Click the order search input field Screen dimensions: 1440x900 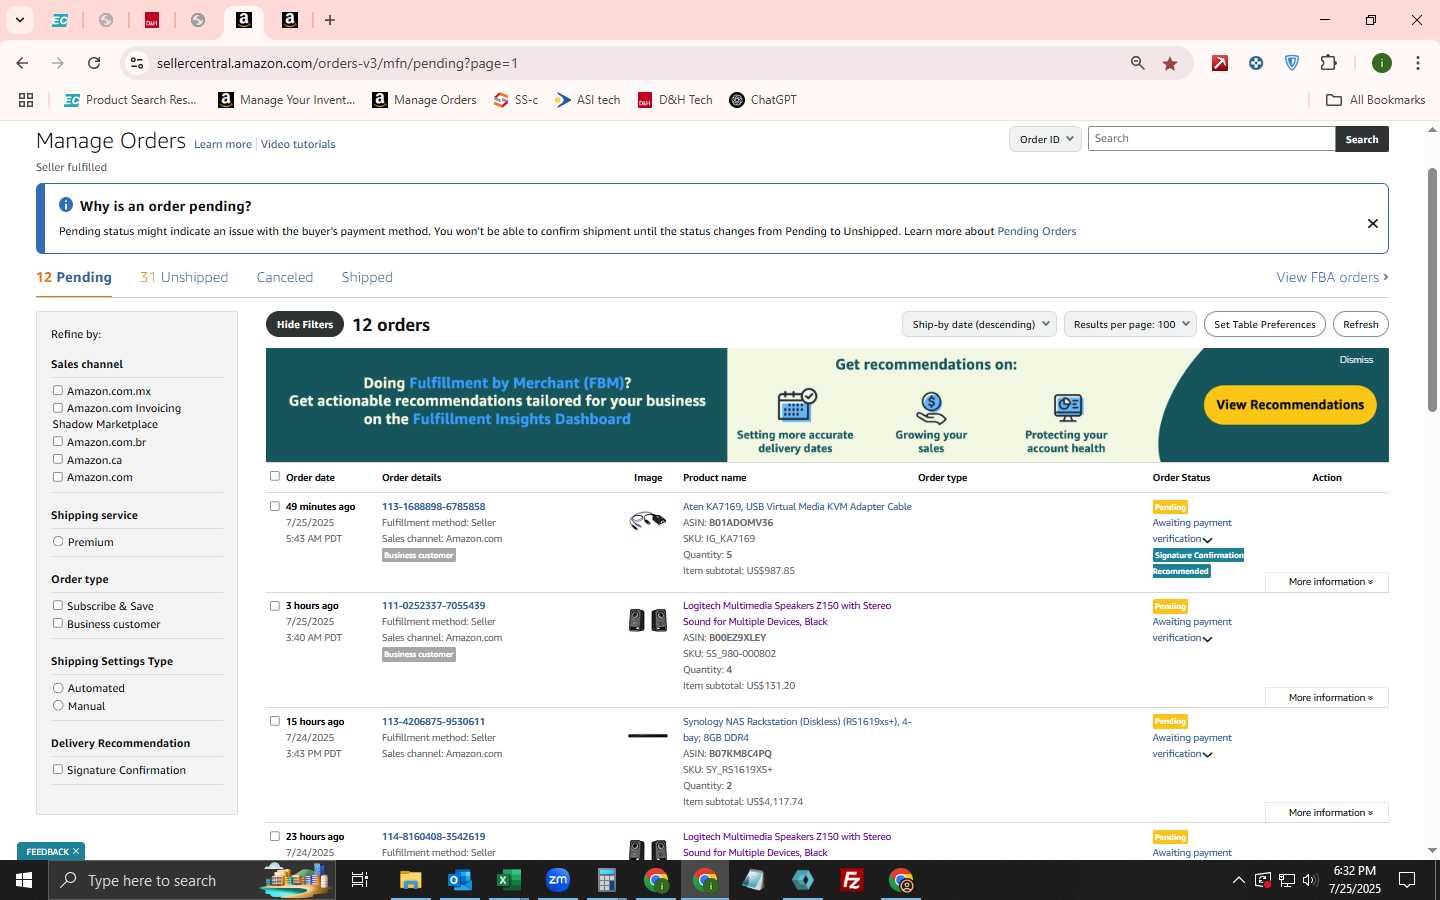pyautogui.click(x=1211, y=139)
